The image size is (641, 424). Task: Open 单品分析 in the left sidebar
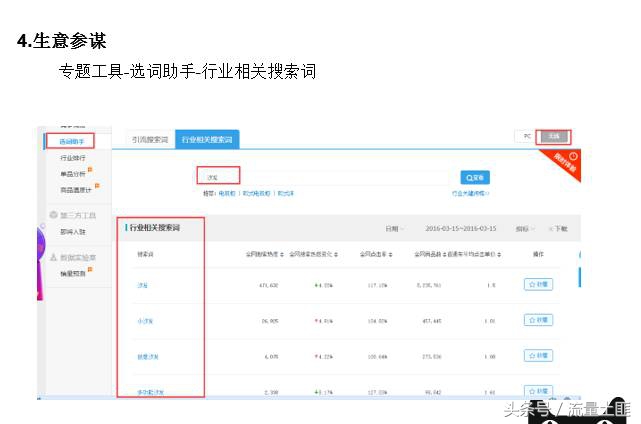click(73, 174)
